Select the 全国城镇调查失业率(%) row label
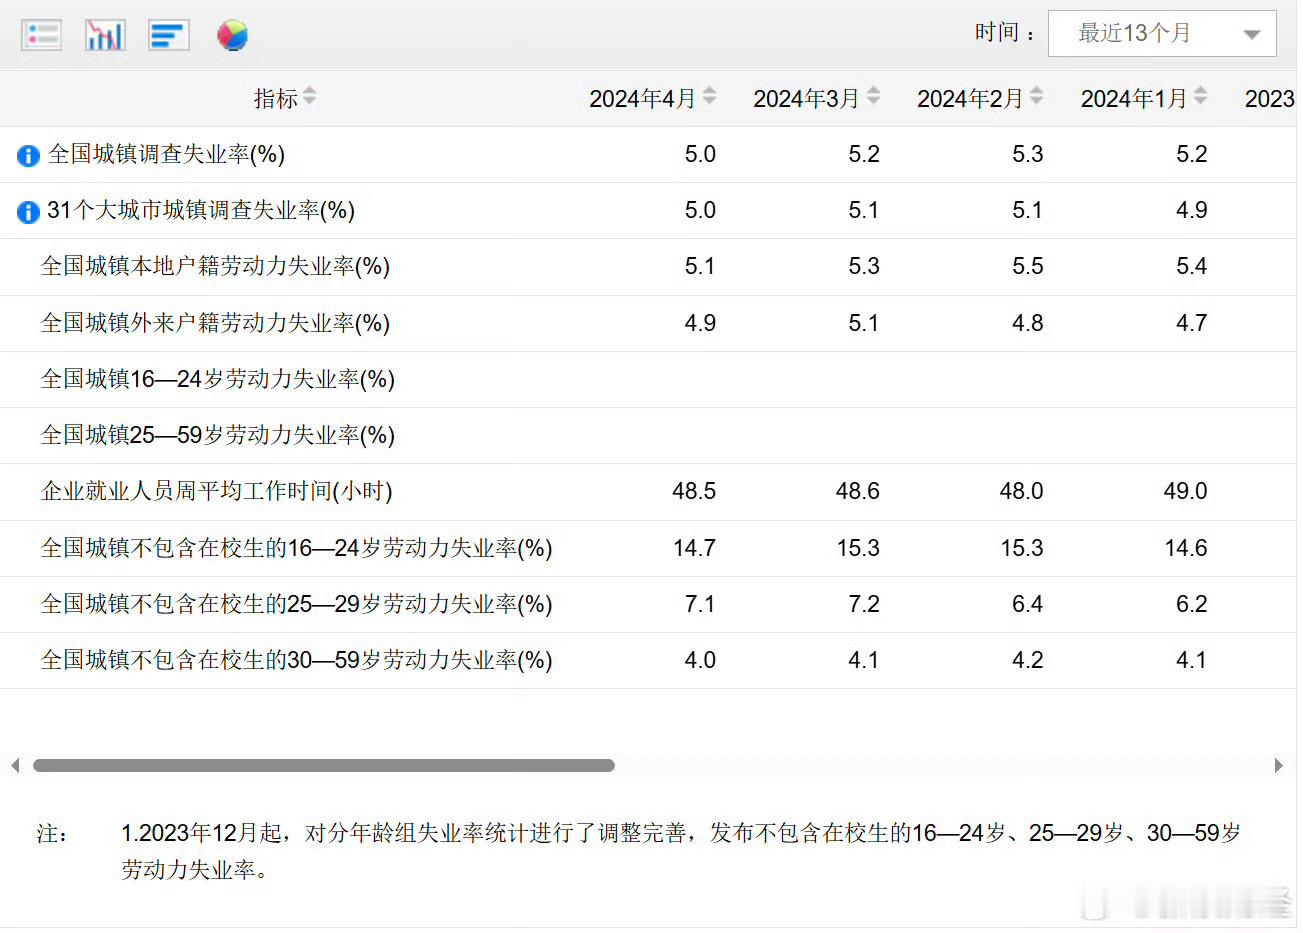Viewport: 1303px width, 933px height. point(166,154)
